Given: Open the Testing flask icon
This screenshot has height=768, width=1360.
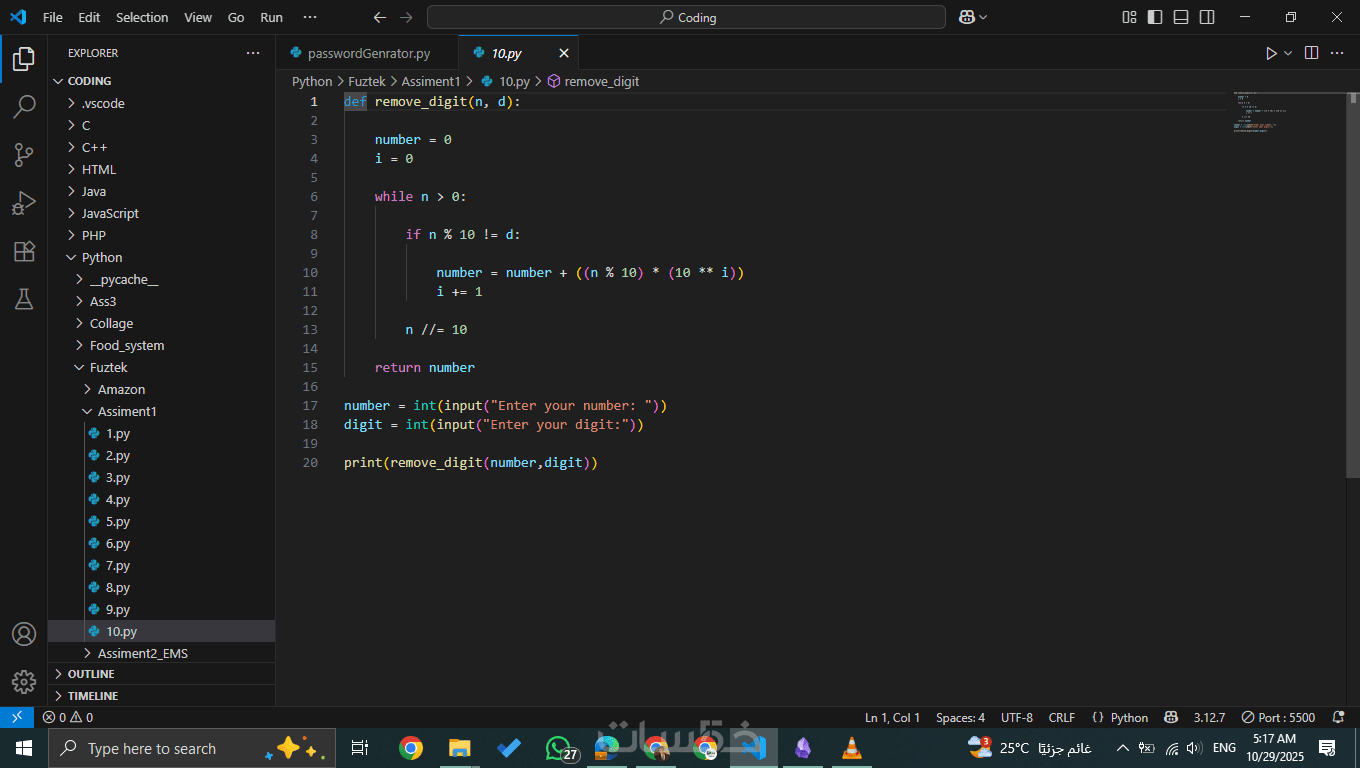Looking at the screenshot, I should (x=24, y=299).
